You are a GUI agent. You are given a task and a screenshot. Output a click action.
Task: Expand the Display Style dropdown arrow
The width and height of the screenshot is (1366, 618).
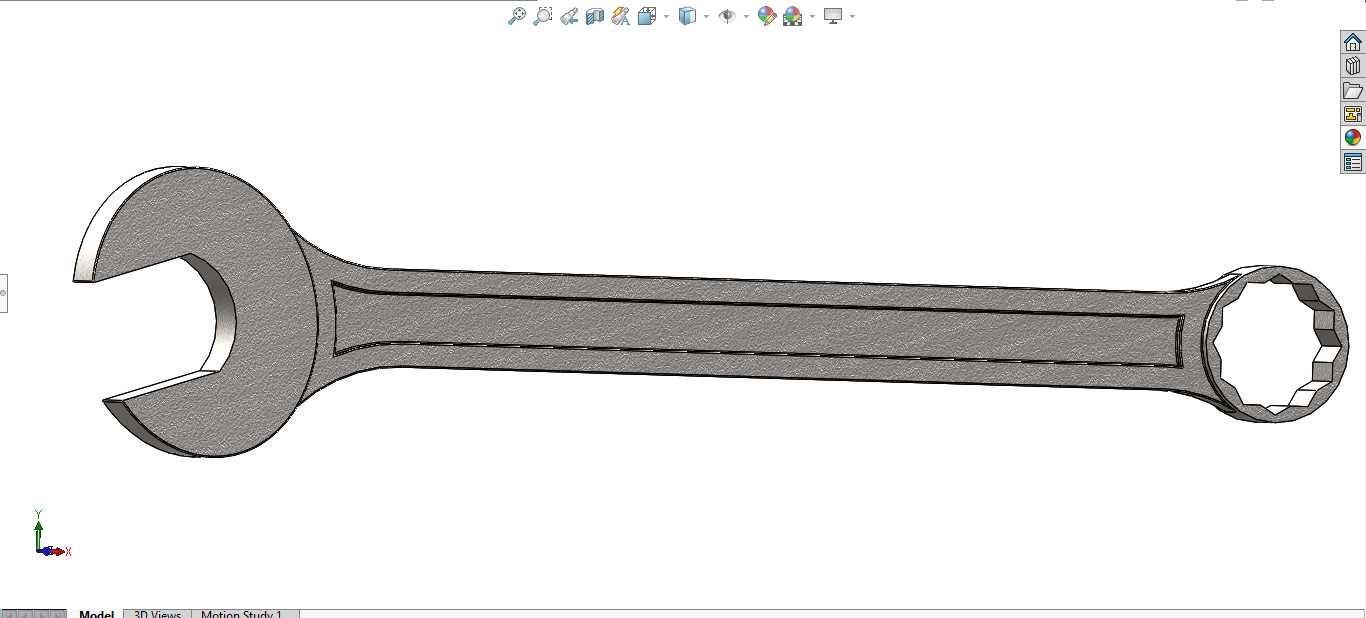coord(706,16)
